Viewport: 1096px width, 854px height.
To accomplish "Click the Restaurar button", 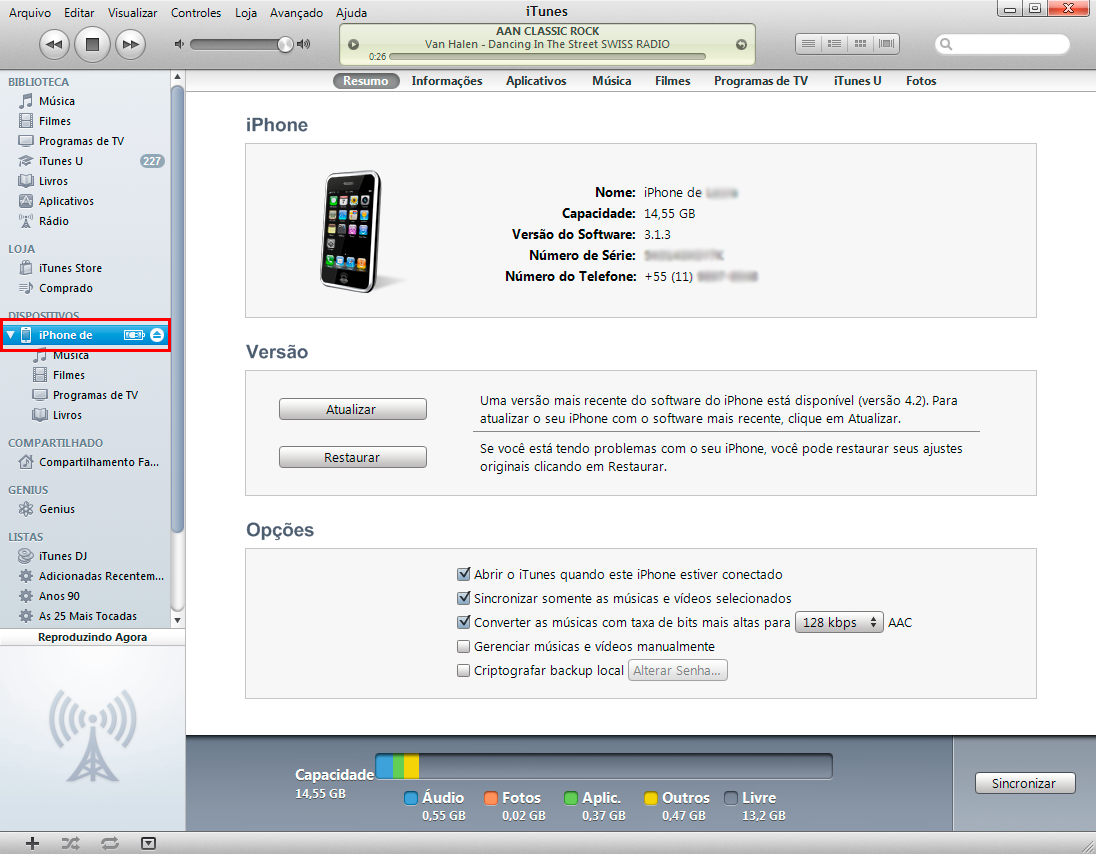I will pos(352,457).
